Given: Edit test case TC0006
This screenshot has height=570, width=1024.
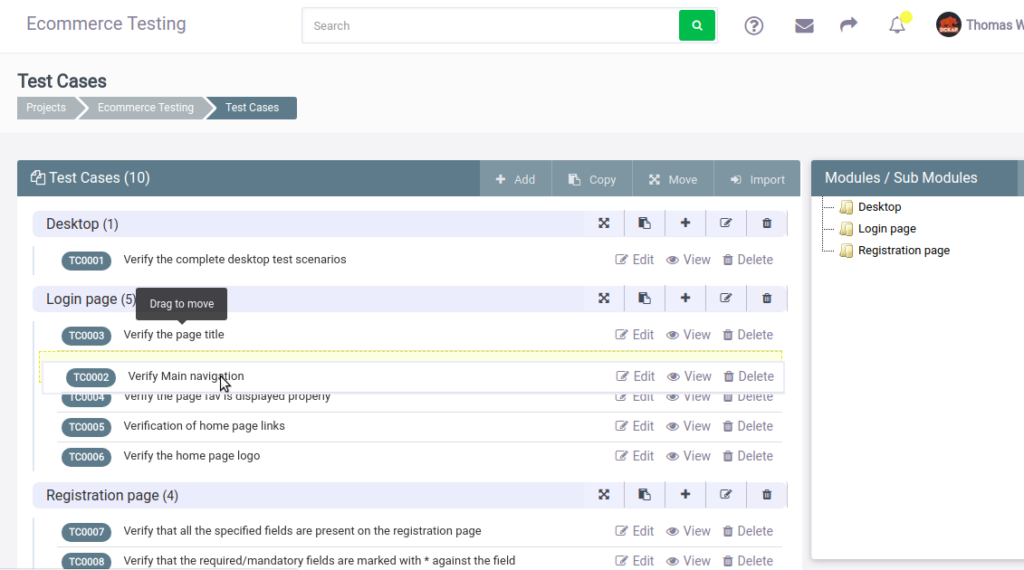Looking at the screenshot, I should [634, 456].
